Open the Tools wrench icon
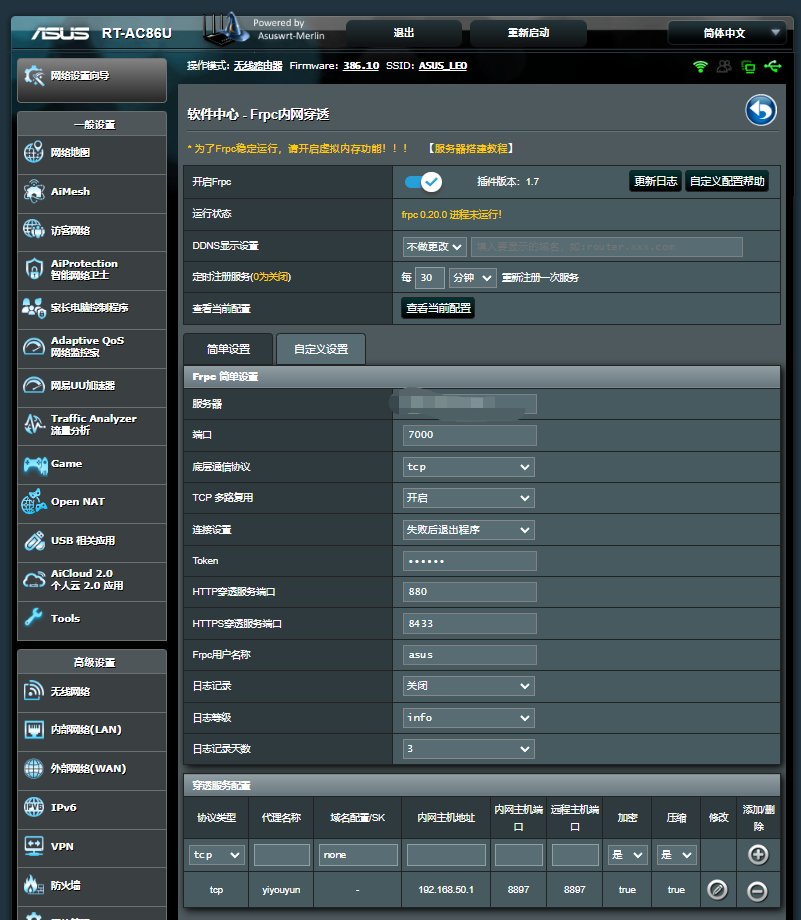 [x=33, y=618]
